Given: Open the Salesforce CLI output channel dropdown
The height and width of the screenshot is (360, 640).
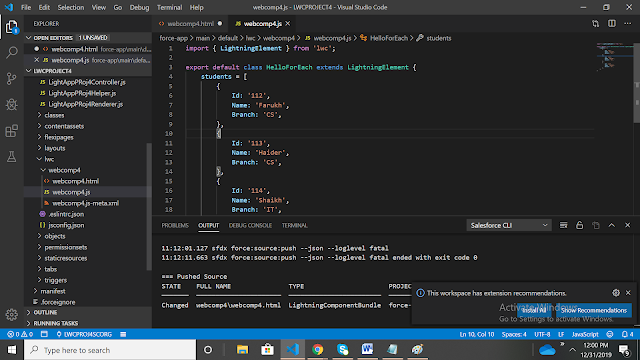Looking at the screenshot, I should pos(509,225).
